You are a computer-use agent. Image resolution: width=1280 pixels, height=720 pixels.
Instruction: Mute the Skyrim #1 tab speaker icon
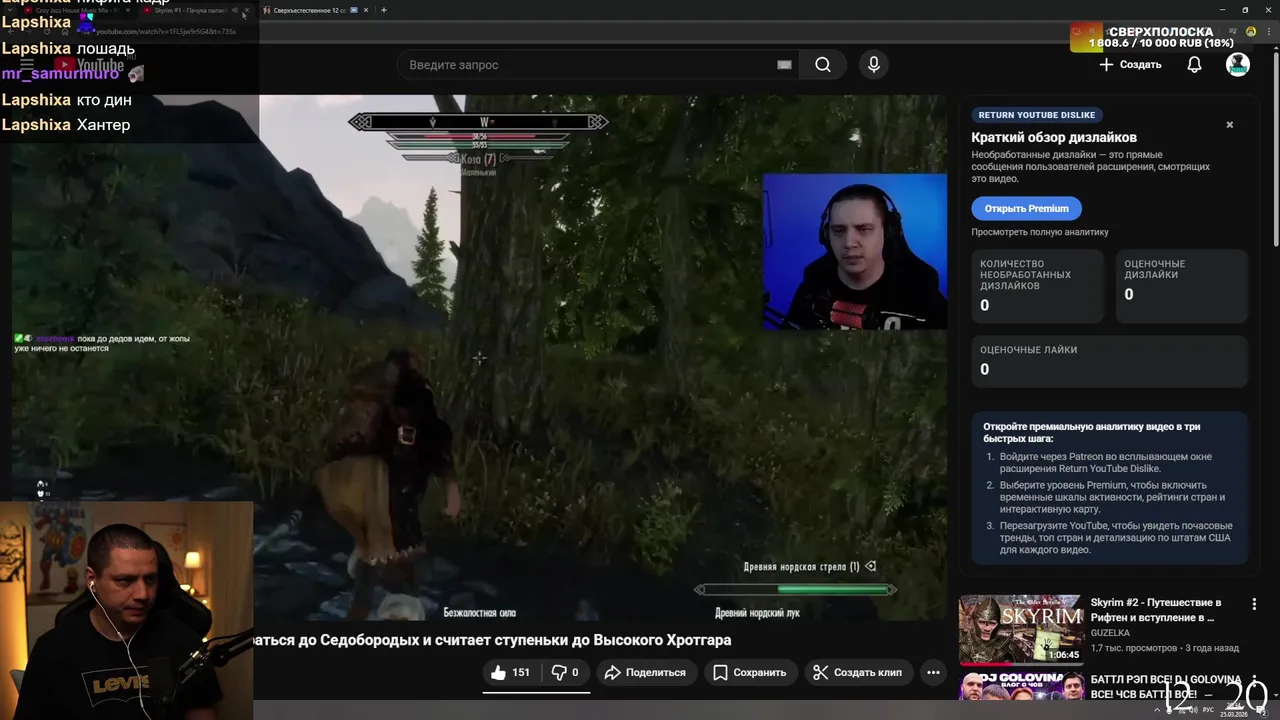click(x=234, y=10)
